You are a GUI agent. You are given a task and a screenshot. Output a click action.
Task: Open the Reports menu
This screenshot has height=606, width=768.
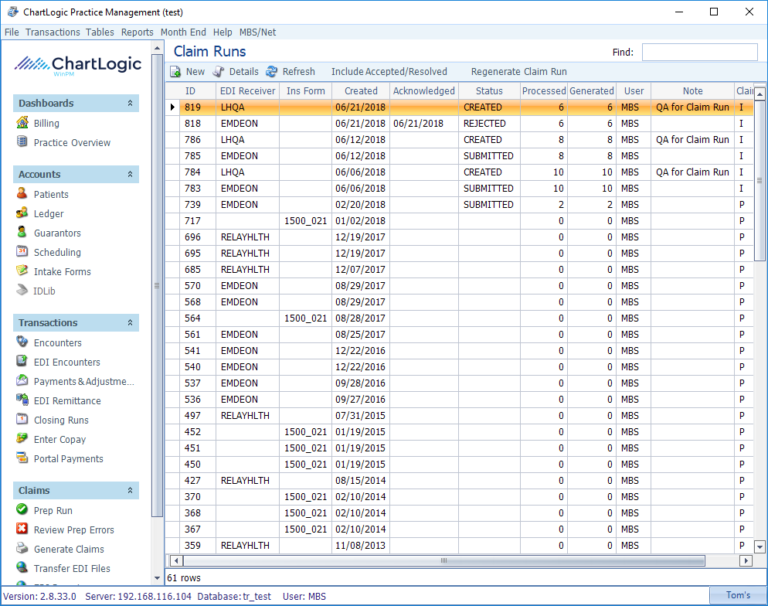tap(137, 32)
